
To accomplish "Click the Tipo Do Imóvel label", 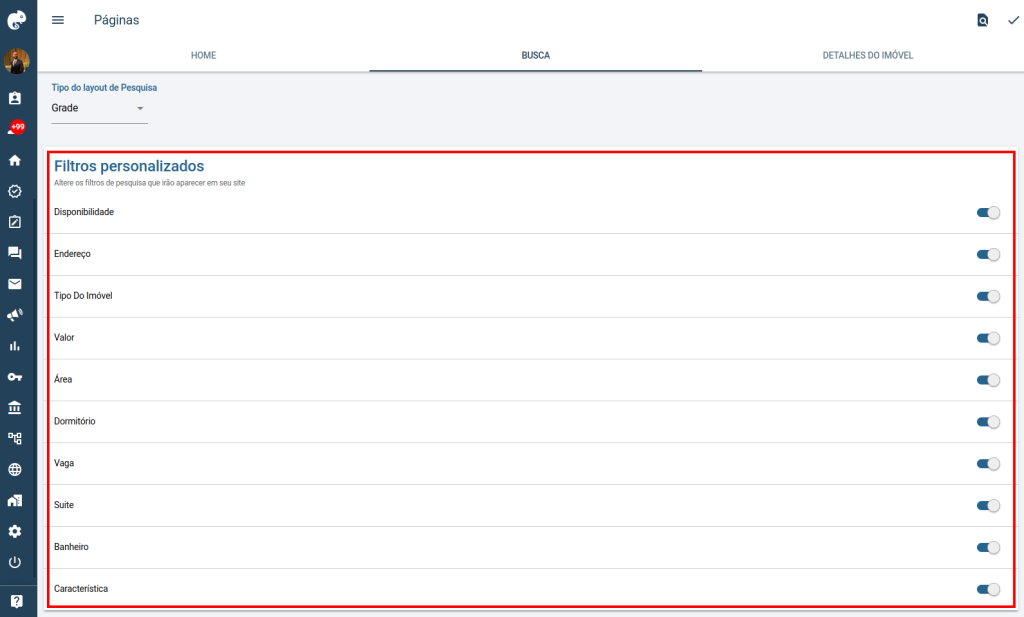I will (x=83, y=296).
